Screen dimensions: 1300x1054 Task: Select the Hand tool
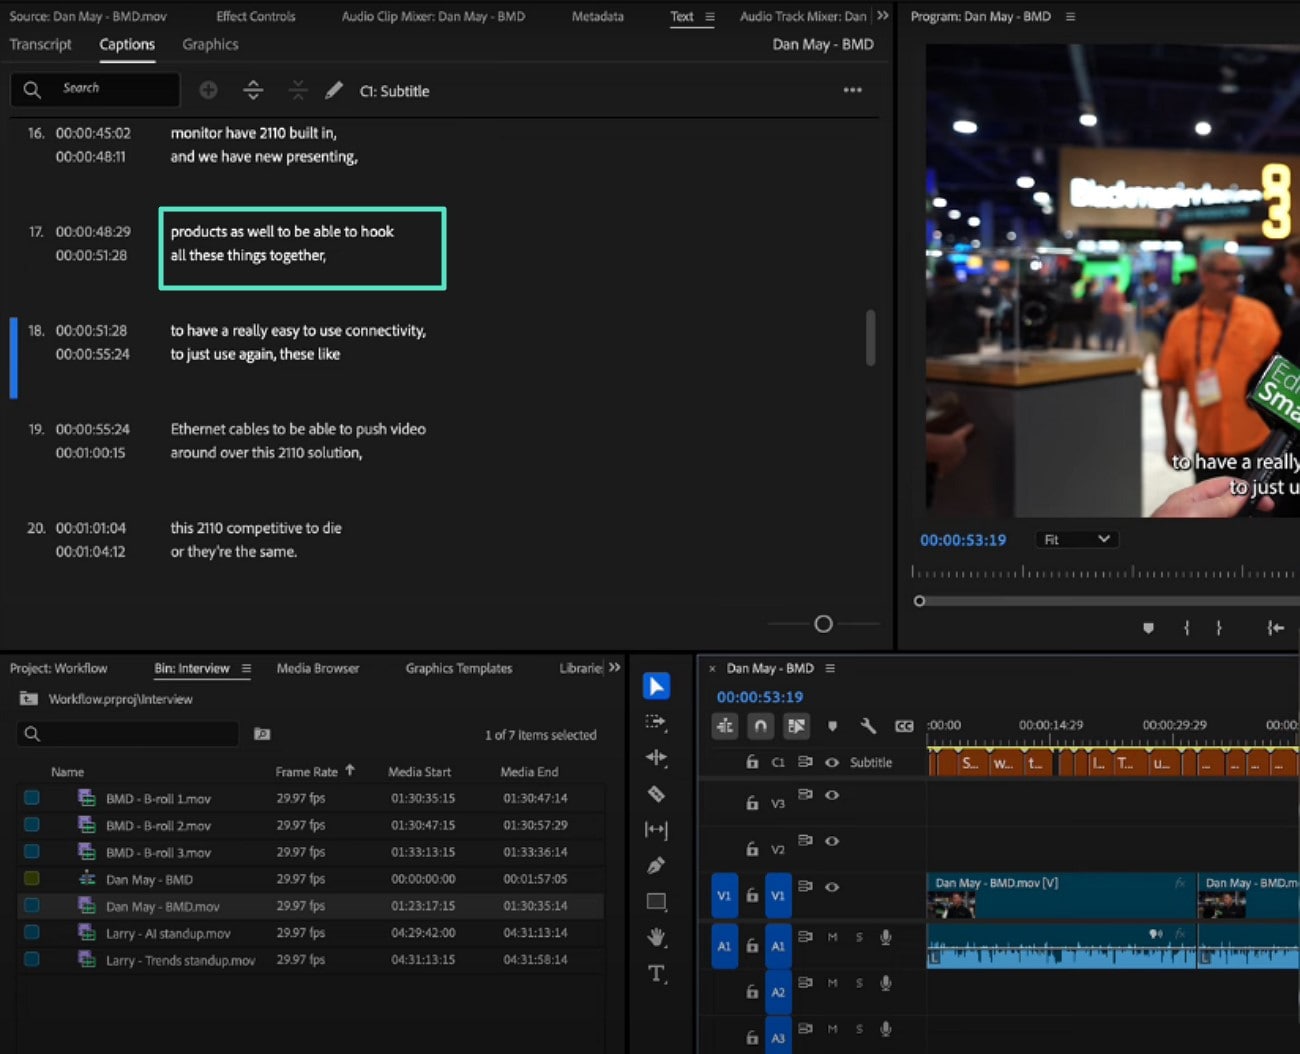tap(656, 937)
